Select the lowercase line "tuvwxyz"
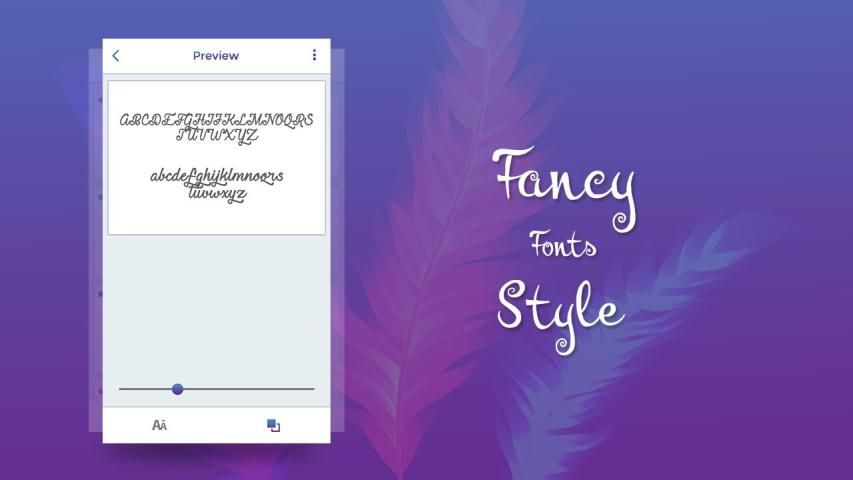 click(217, 194)
